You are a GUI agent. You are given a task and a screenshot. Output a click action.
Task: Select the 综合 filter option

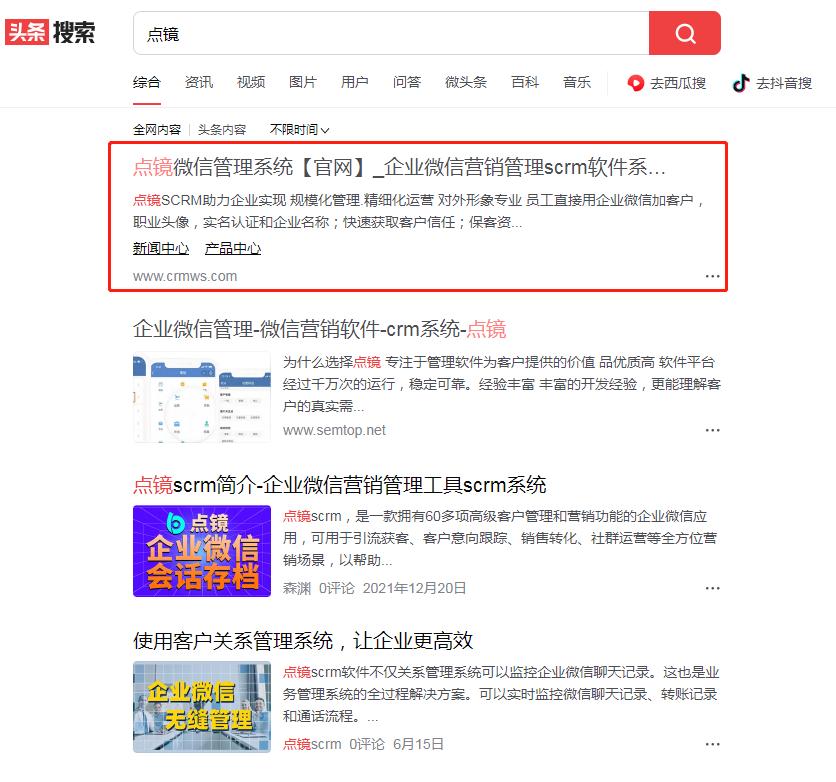click(146, 82)
